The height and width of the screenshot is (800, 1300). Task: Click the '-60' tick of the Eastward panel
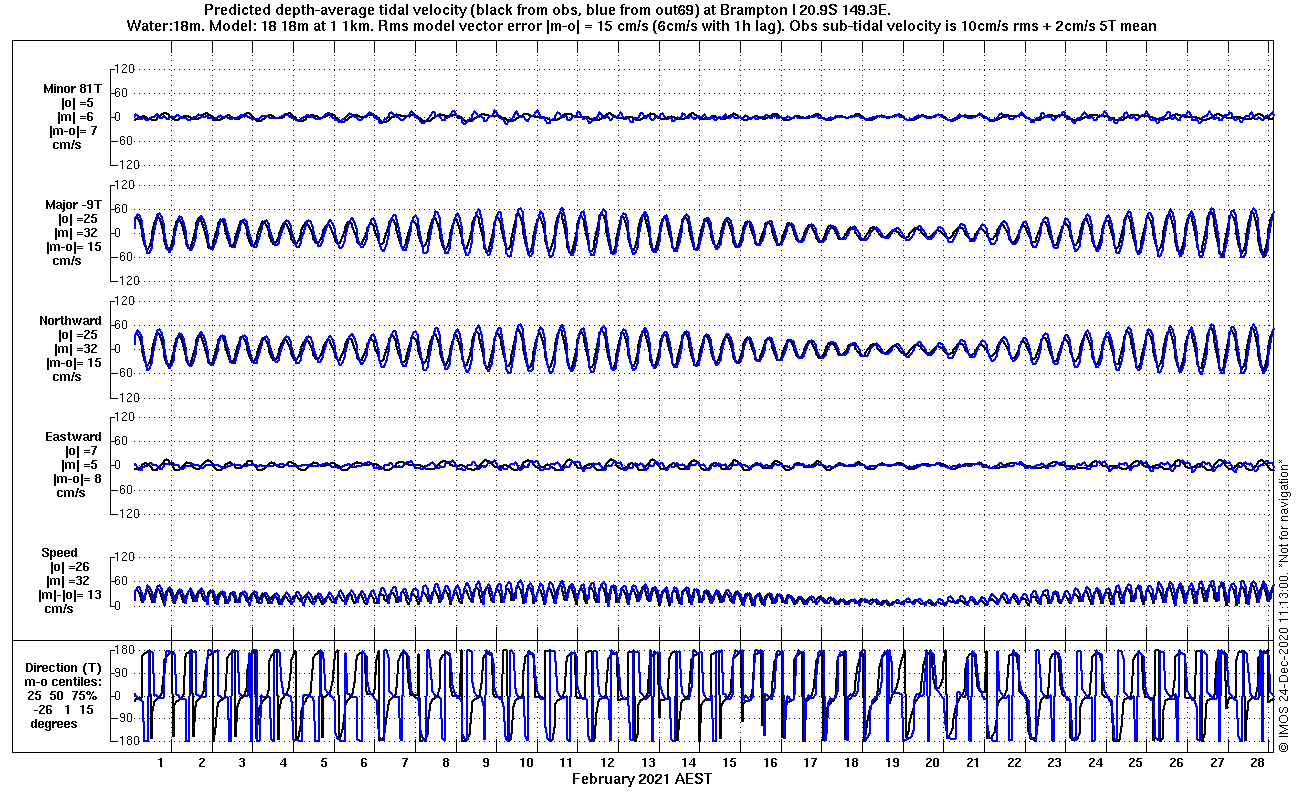pyautogui.click(x=122, y=489)
